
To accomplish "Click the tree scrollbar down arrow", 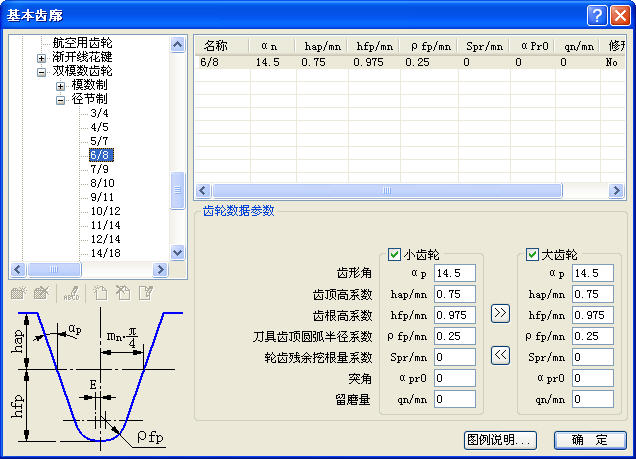I will [178, 253].
